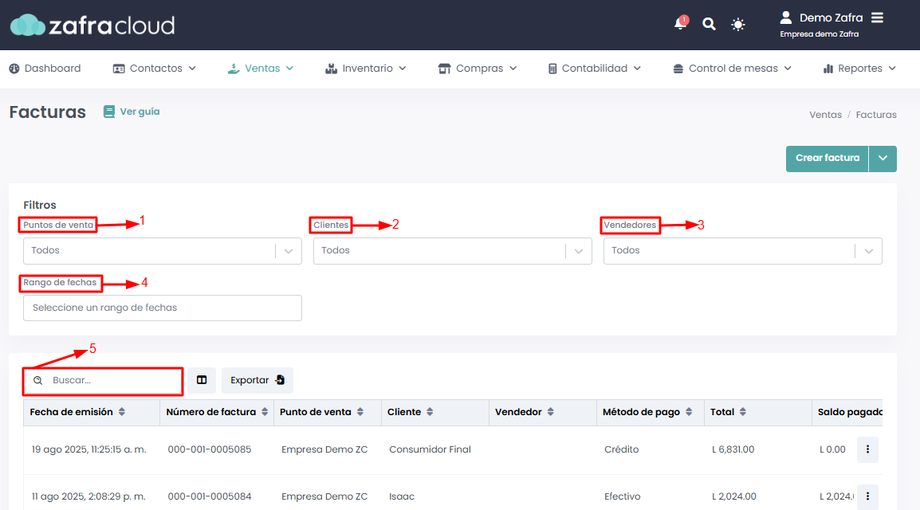Click the Inventario boxes icon
This screenshot has height=510, width=920.
coord(331,69)
